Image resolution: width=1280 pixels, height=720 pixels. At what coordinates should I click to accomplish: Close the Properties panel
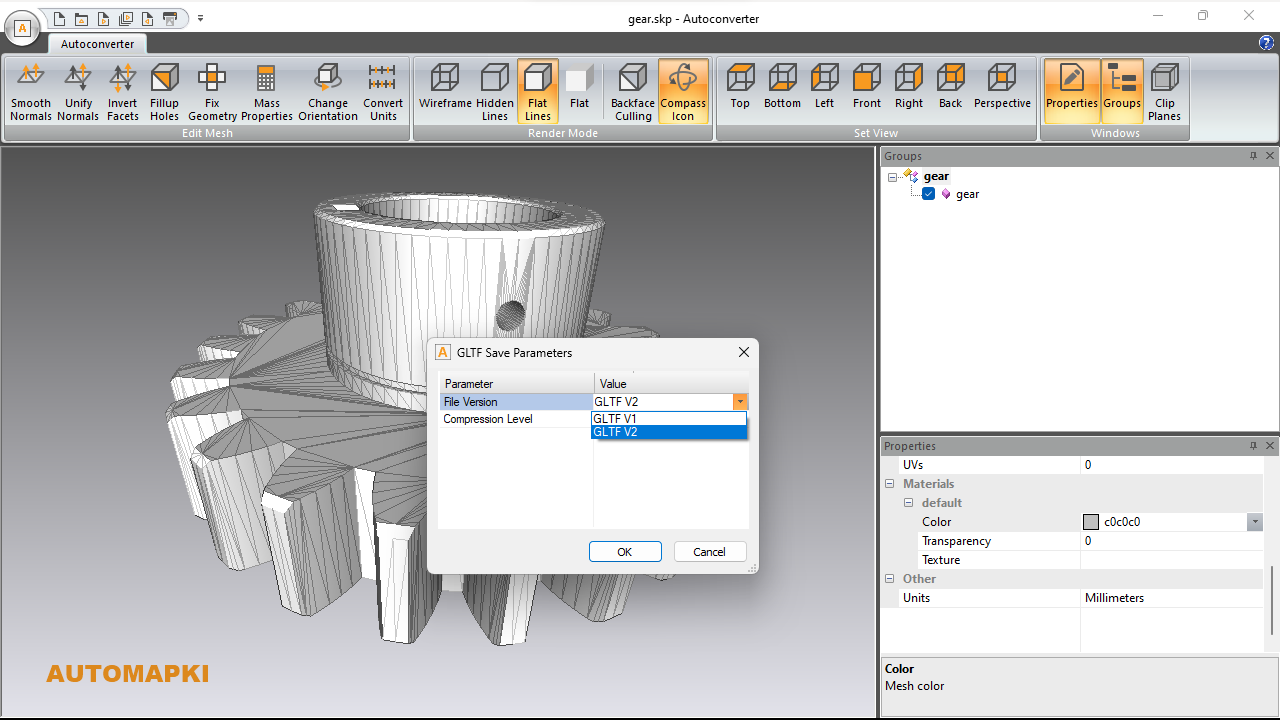[x=1270, y=446]
